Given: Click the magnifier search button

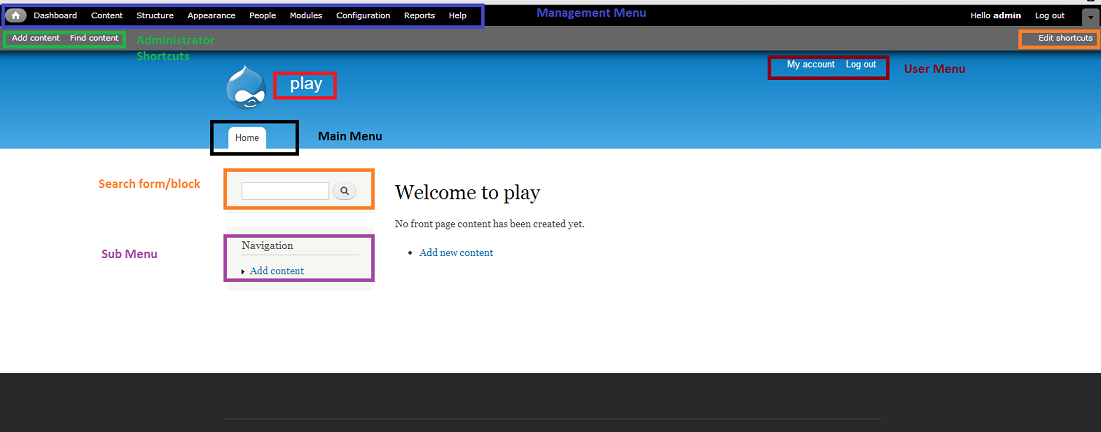Looking at the screenshot, I should pos(345,190).
